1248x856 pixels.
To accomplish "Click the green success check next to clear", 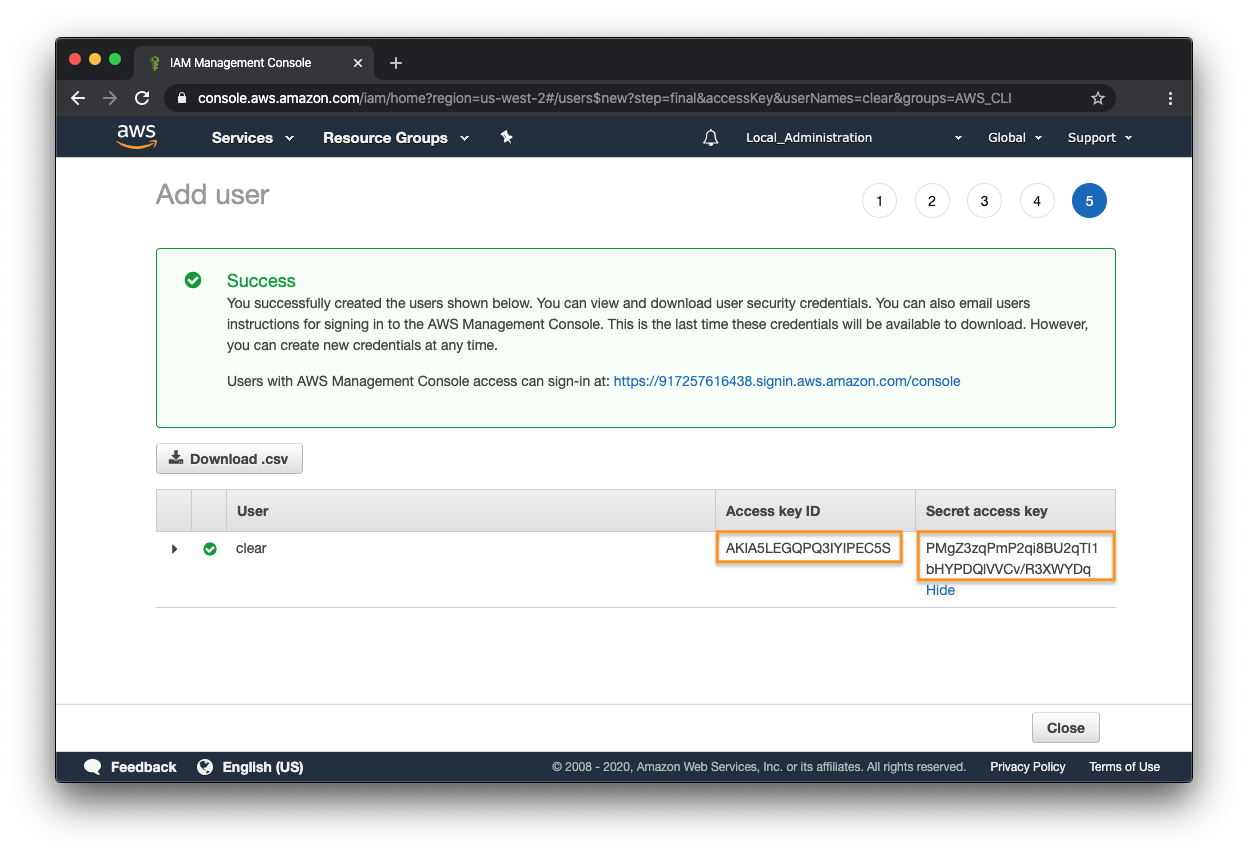I will pos(210,549).
